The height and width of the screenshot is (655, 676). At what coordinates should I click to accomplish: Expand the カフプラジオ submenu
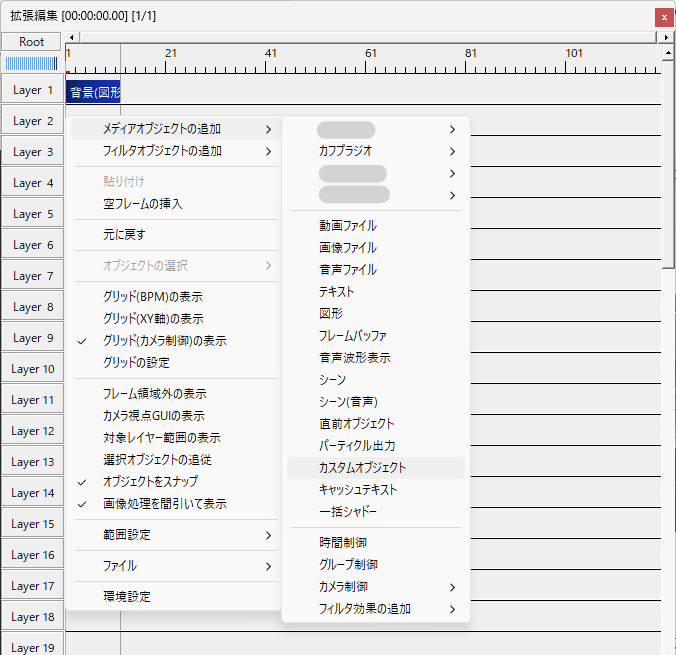(376, 151)
